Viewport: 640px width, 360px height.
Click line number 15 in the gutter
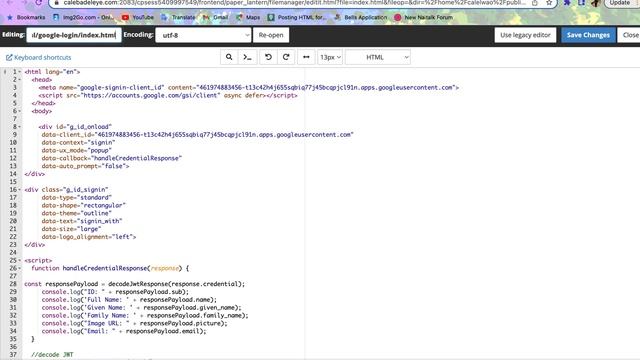coord(13,182)
